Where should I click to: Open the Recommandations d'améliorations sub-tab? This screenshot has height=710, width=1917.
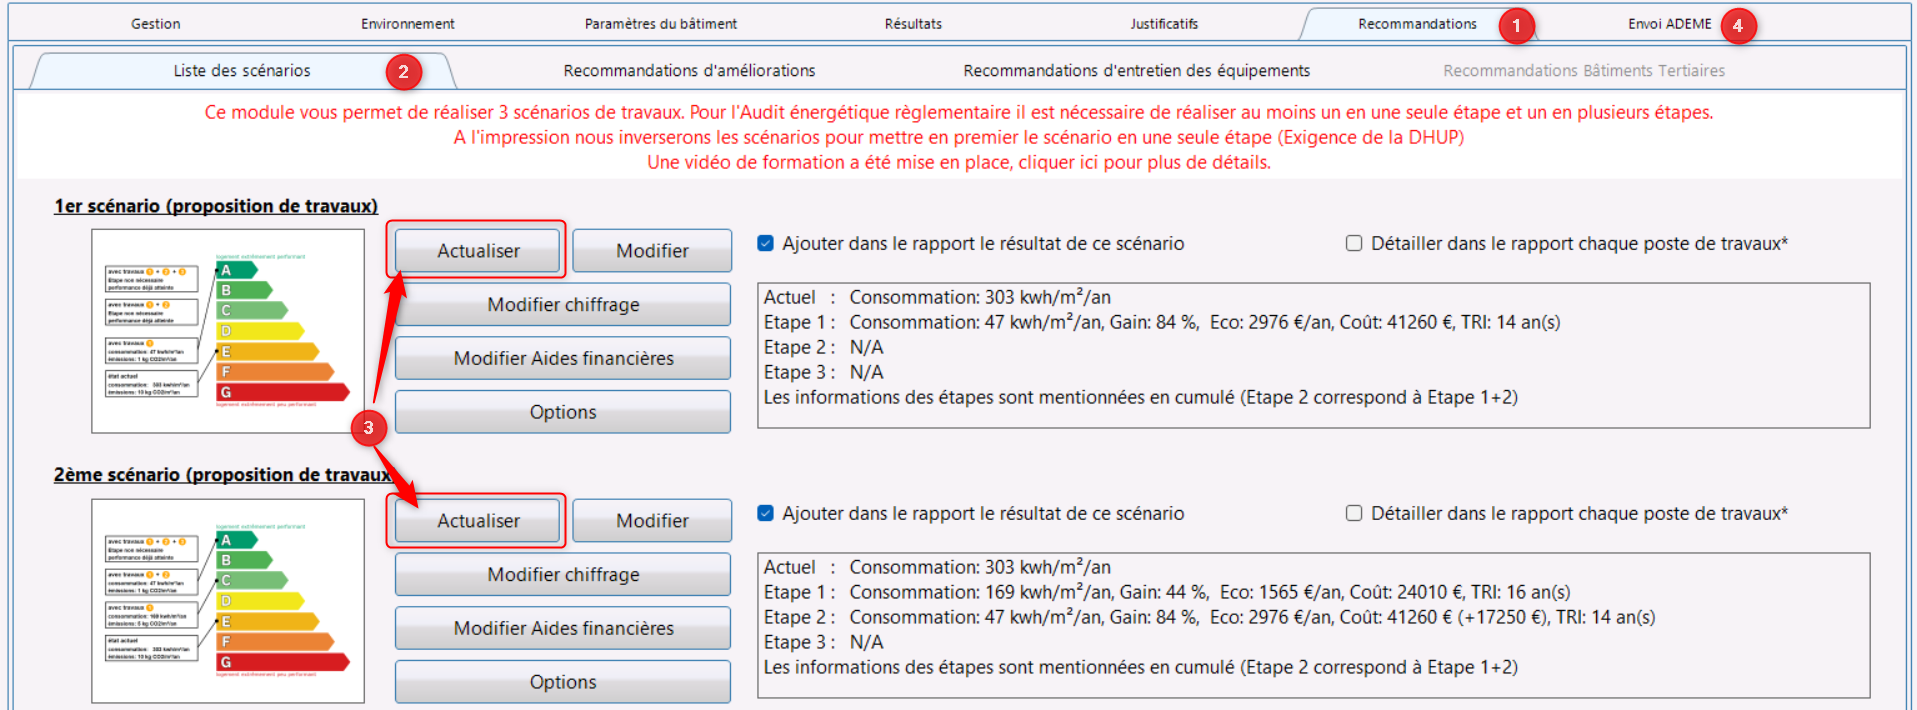[689, 71]
